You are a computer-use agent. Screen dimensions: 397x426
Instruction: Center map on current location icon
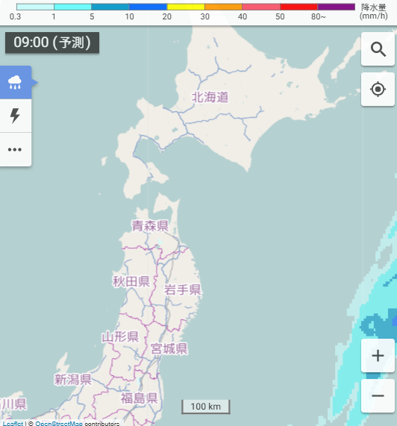coord(378,89)
